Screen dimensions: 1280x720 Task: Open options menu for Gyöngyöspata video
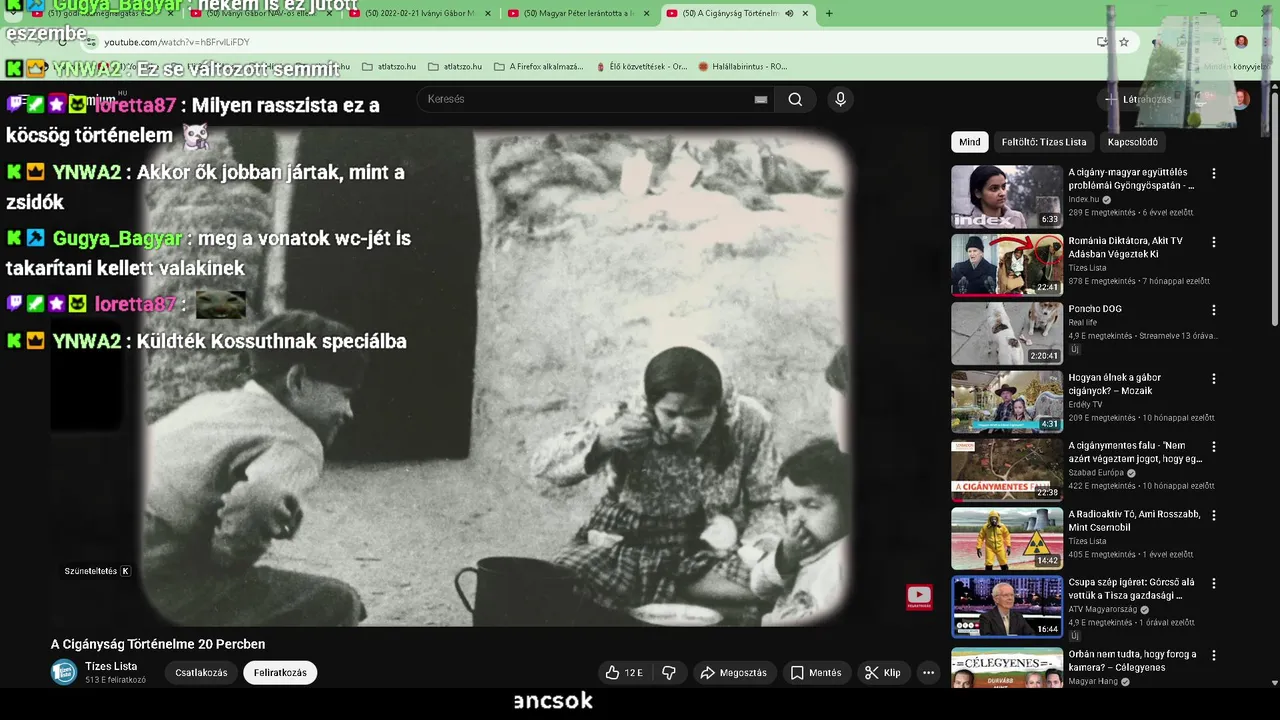click(1214, 174)
